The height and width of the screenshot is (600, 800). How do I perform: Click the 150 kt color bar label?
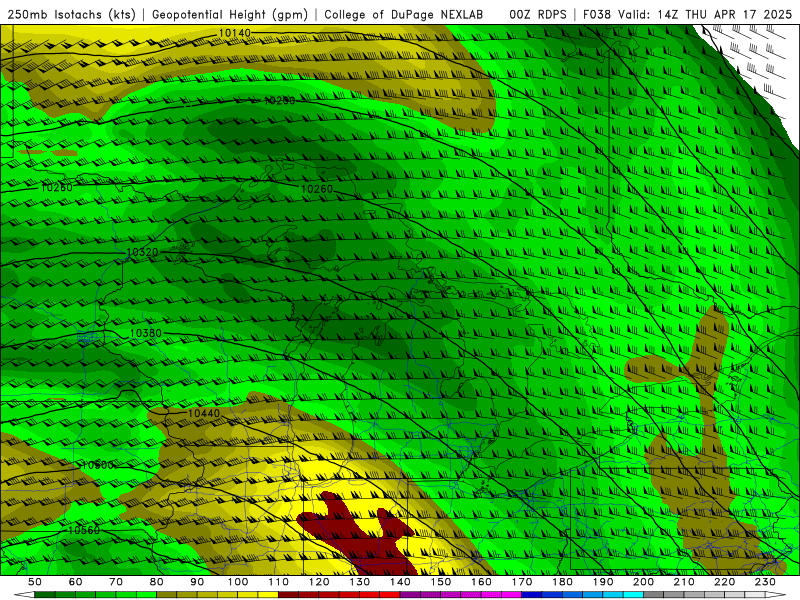[x=441, y=582]
